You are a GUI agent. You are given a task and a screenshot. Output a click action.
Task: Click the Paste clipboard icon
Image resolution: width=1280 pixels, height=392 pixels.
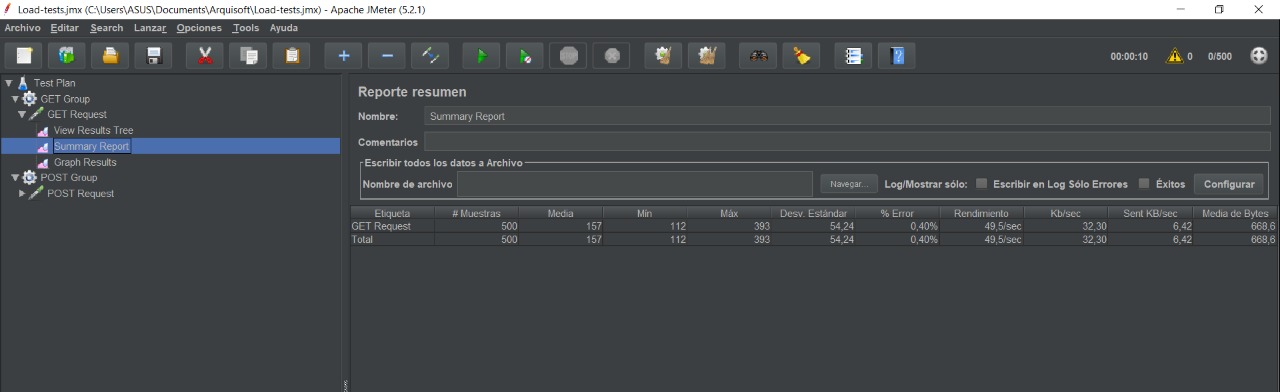pos(291,56)
